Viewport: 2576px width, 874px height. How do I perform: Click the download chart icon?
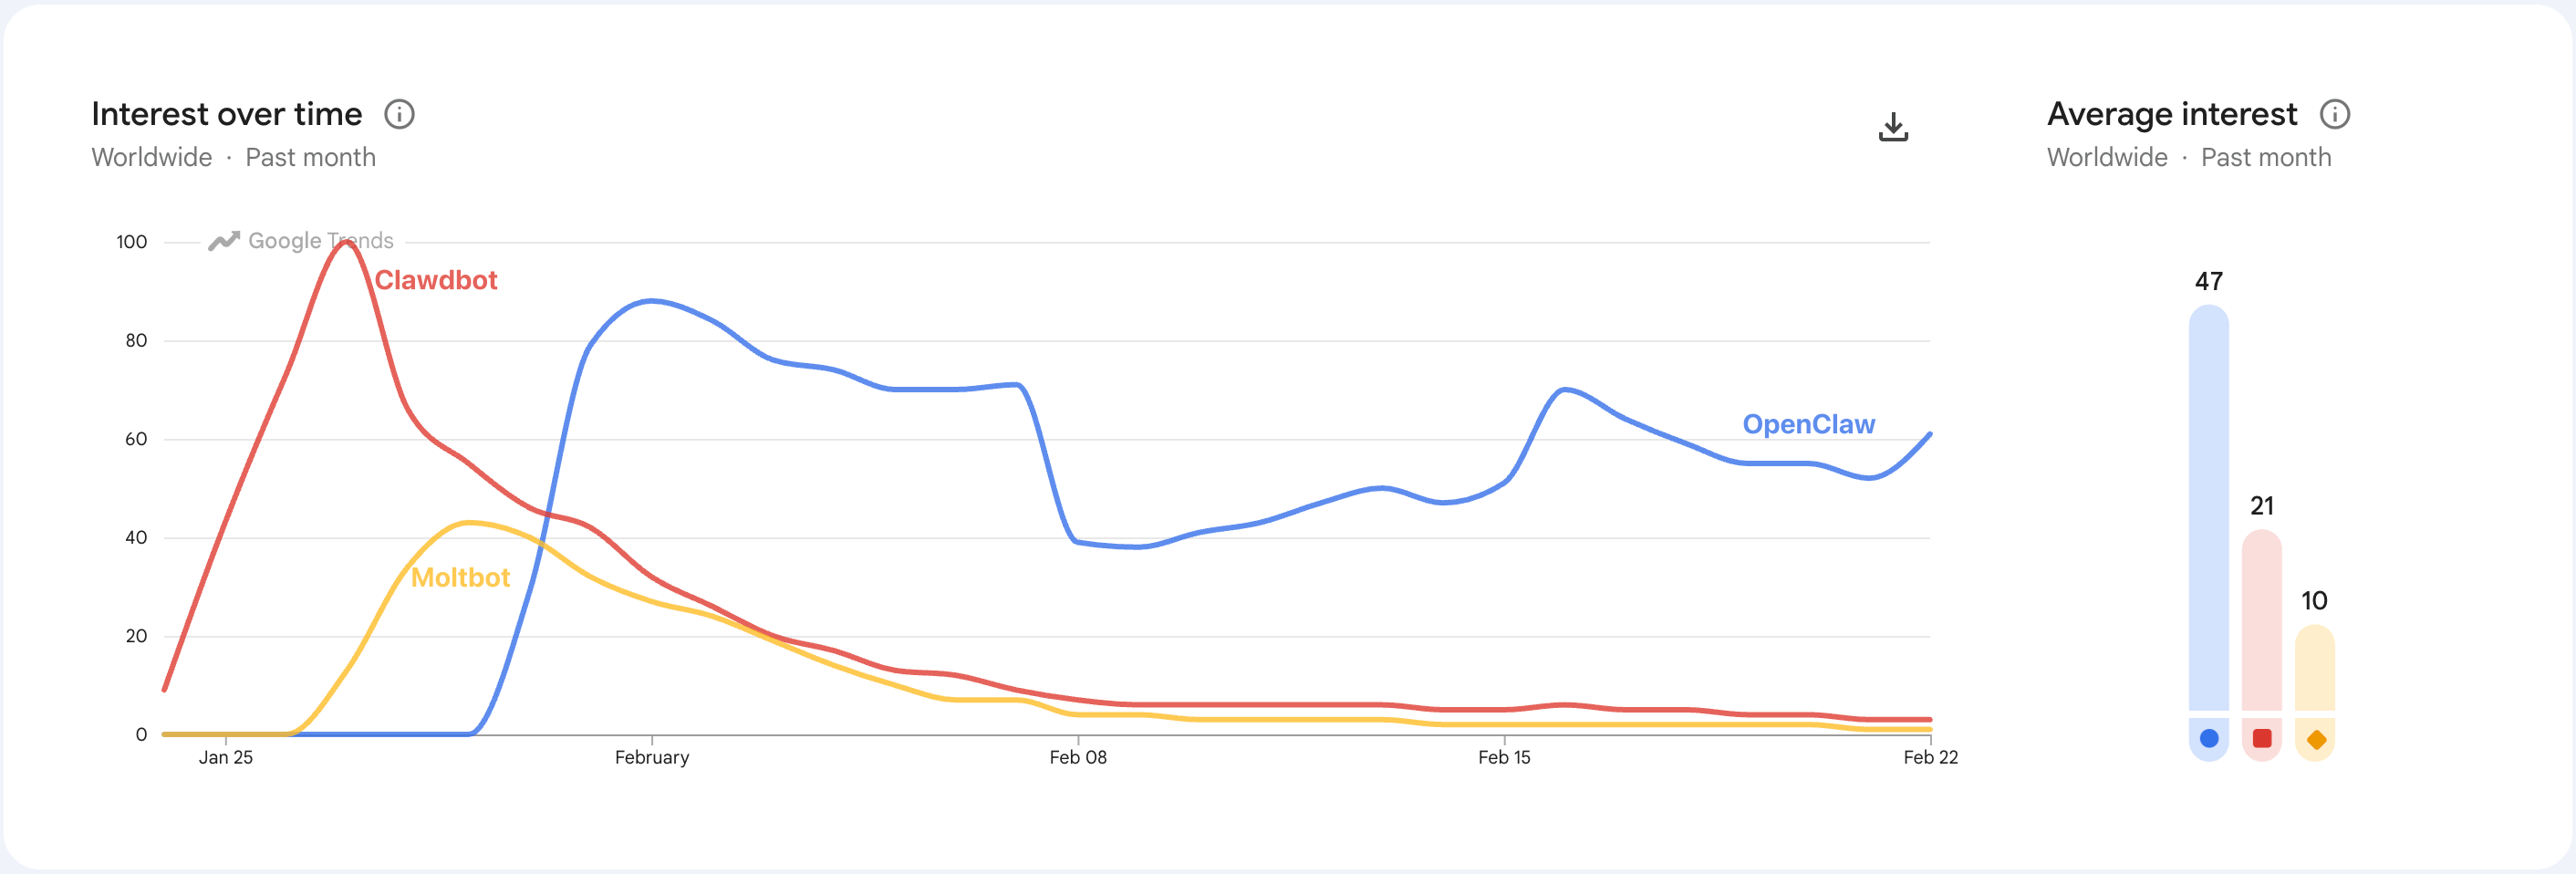point(1893,127)
